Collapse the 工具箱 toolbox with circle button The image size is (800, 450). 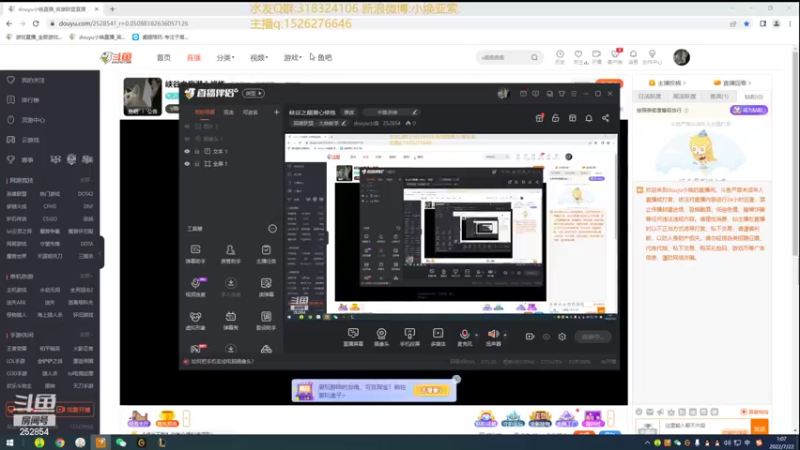tap(272, 229)
